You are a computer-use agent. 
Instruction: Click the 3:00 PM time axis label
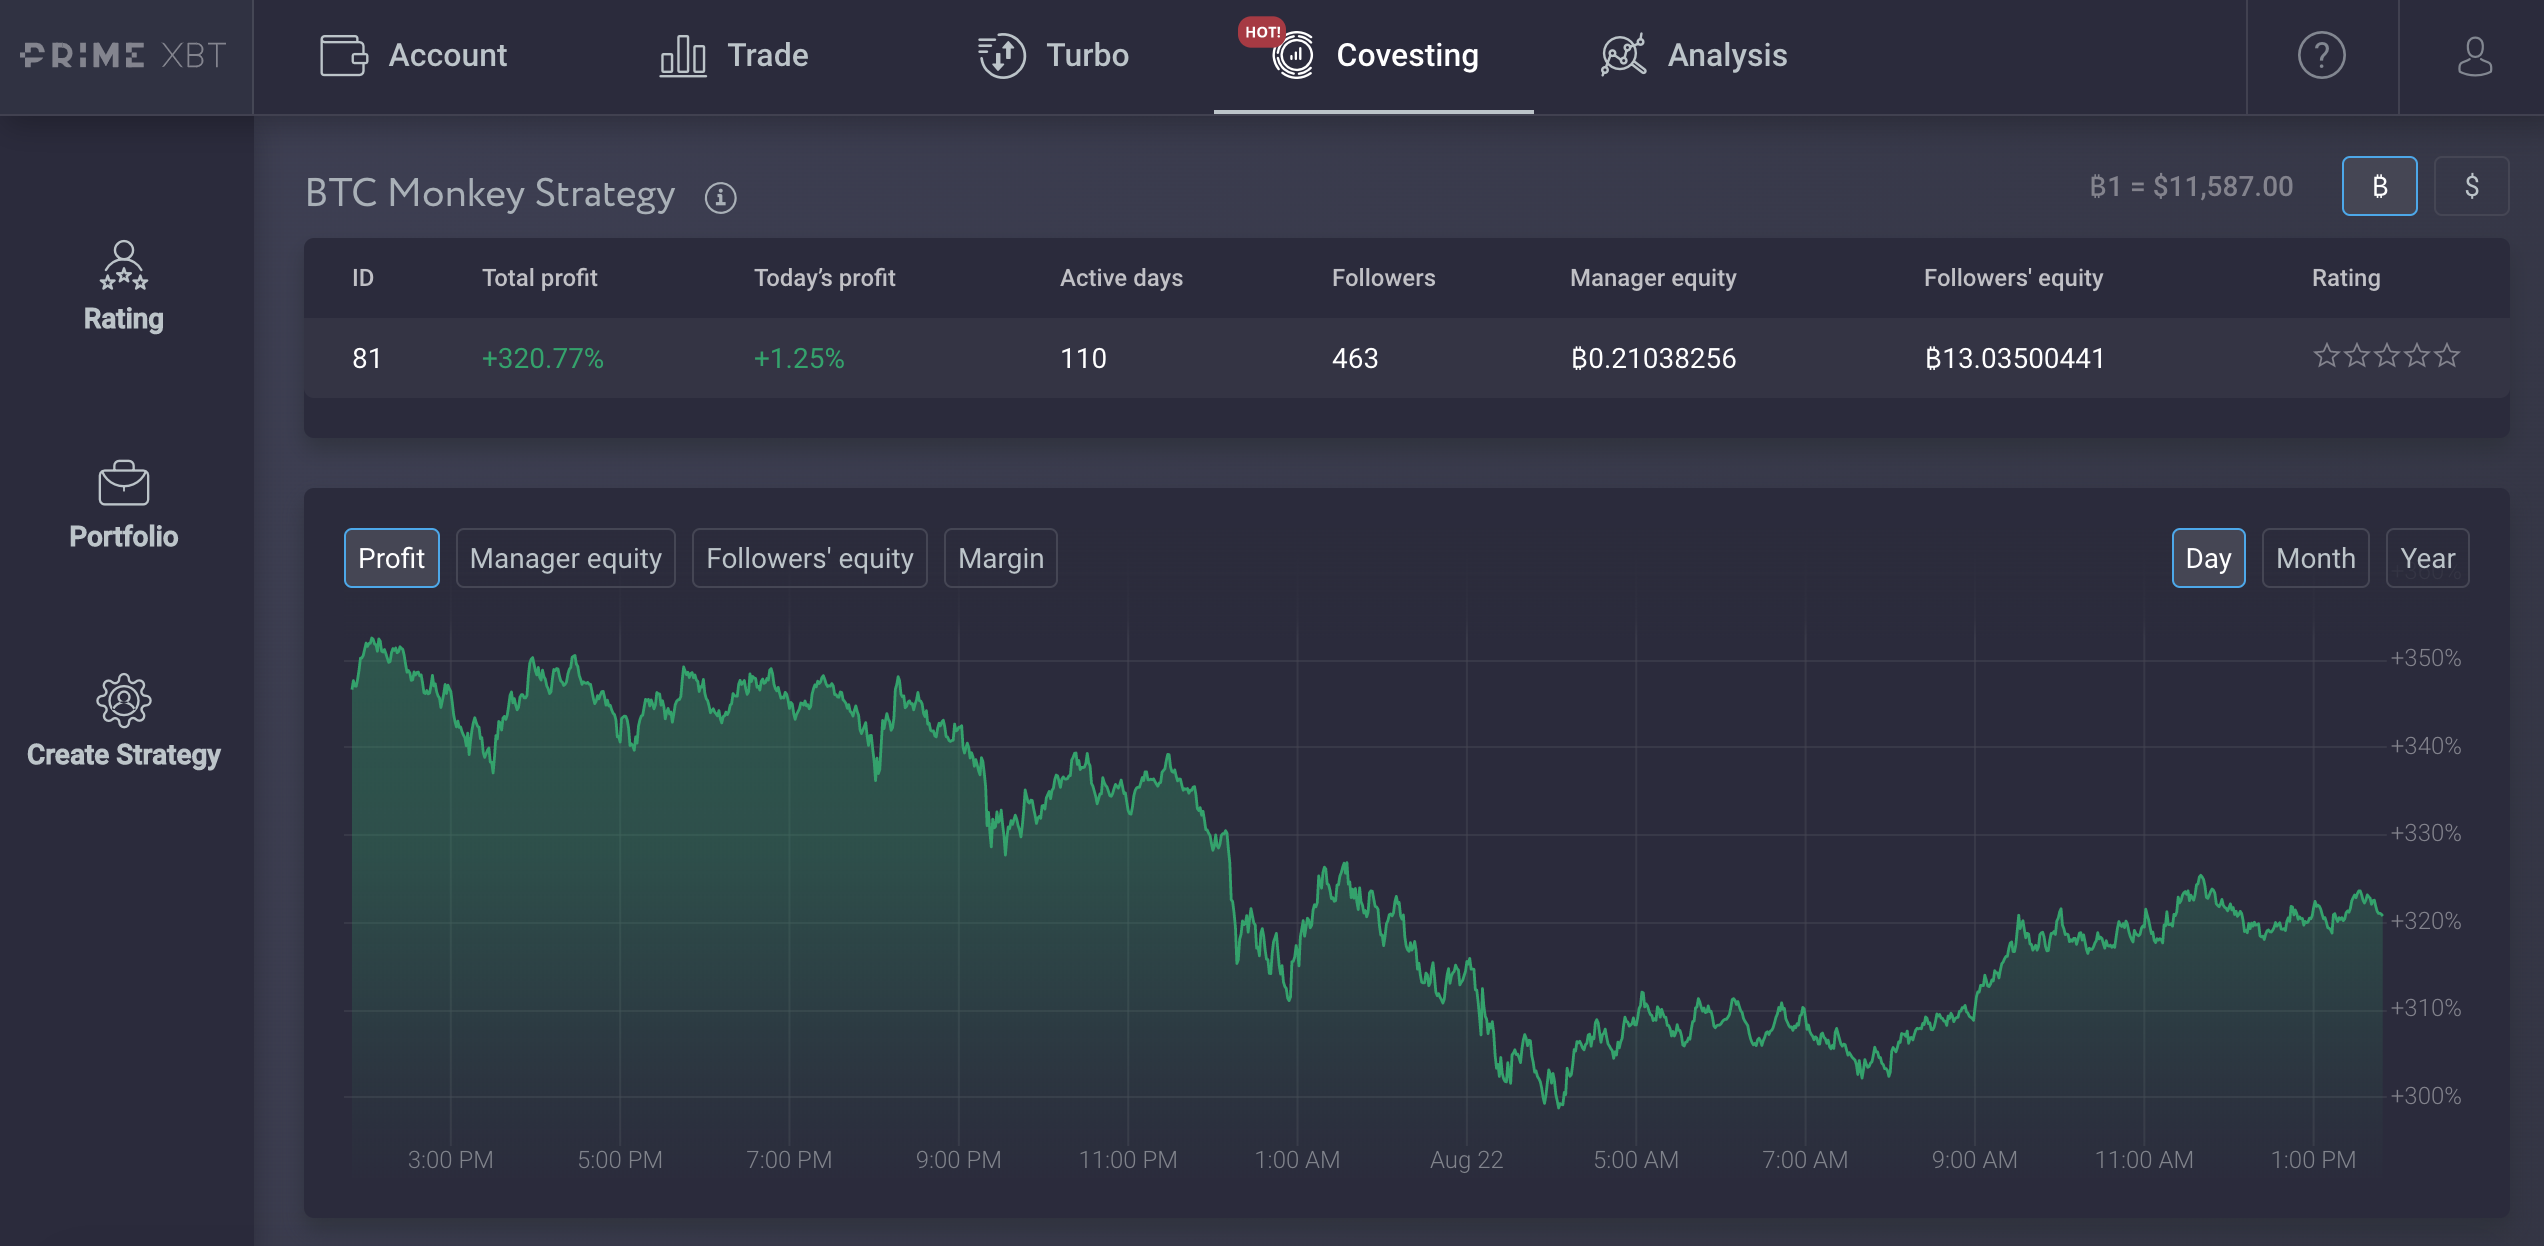point(450,1160)
